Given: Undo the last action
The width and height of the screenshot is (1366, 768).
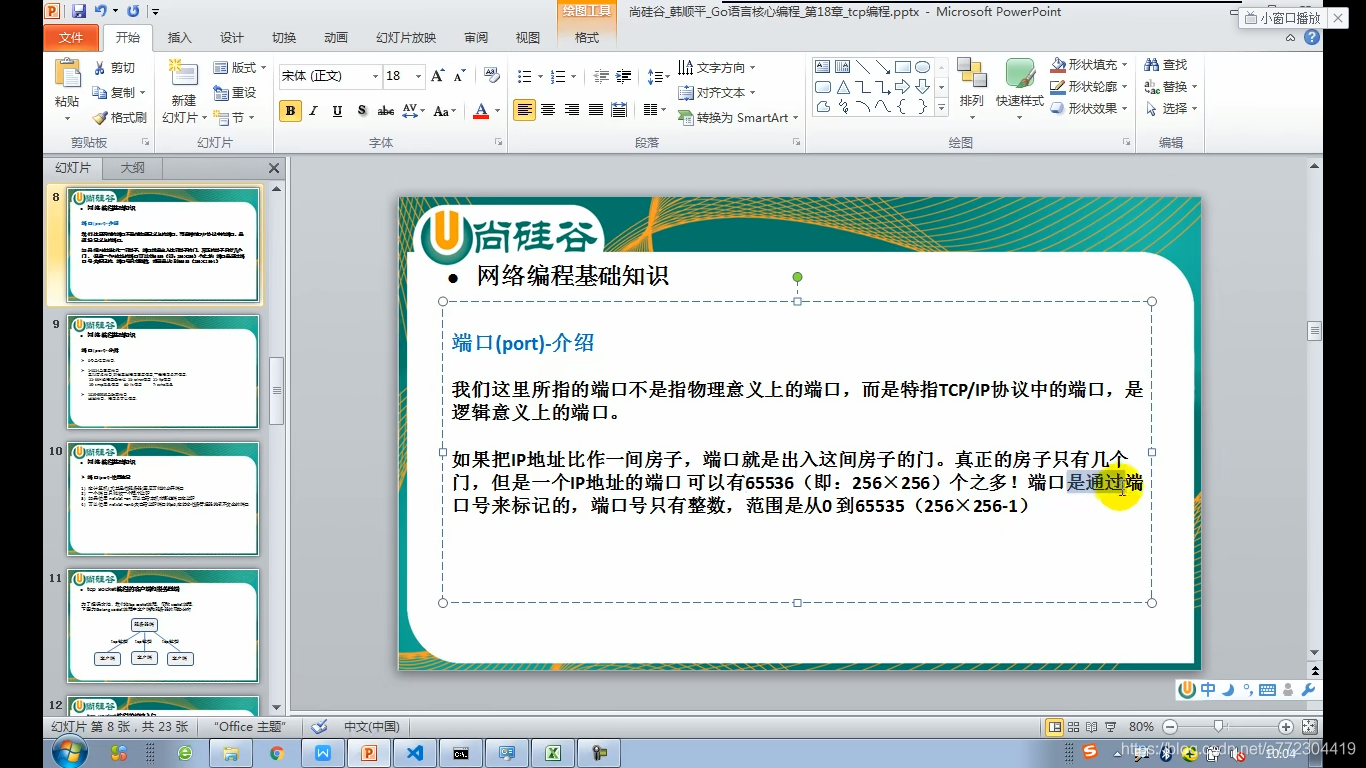Looking at the screenshot, I should click(101, 11).
